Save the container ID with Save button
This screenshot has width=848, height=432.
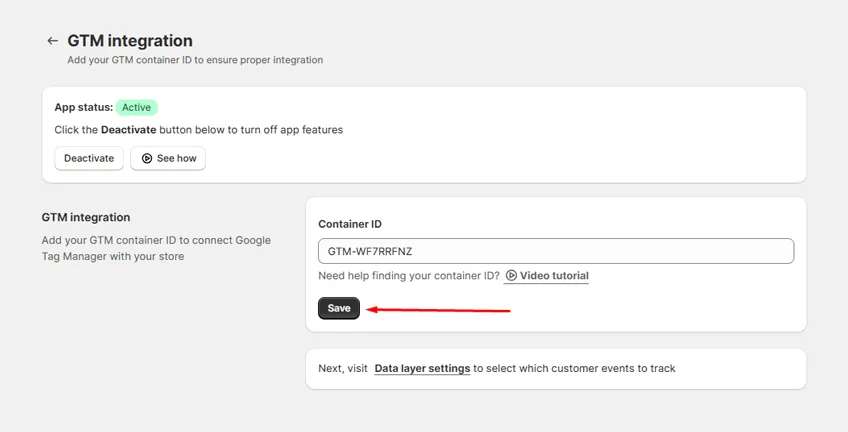339,308
